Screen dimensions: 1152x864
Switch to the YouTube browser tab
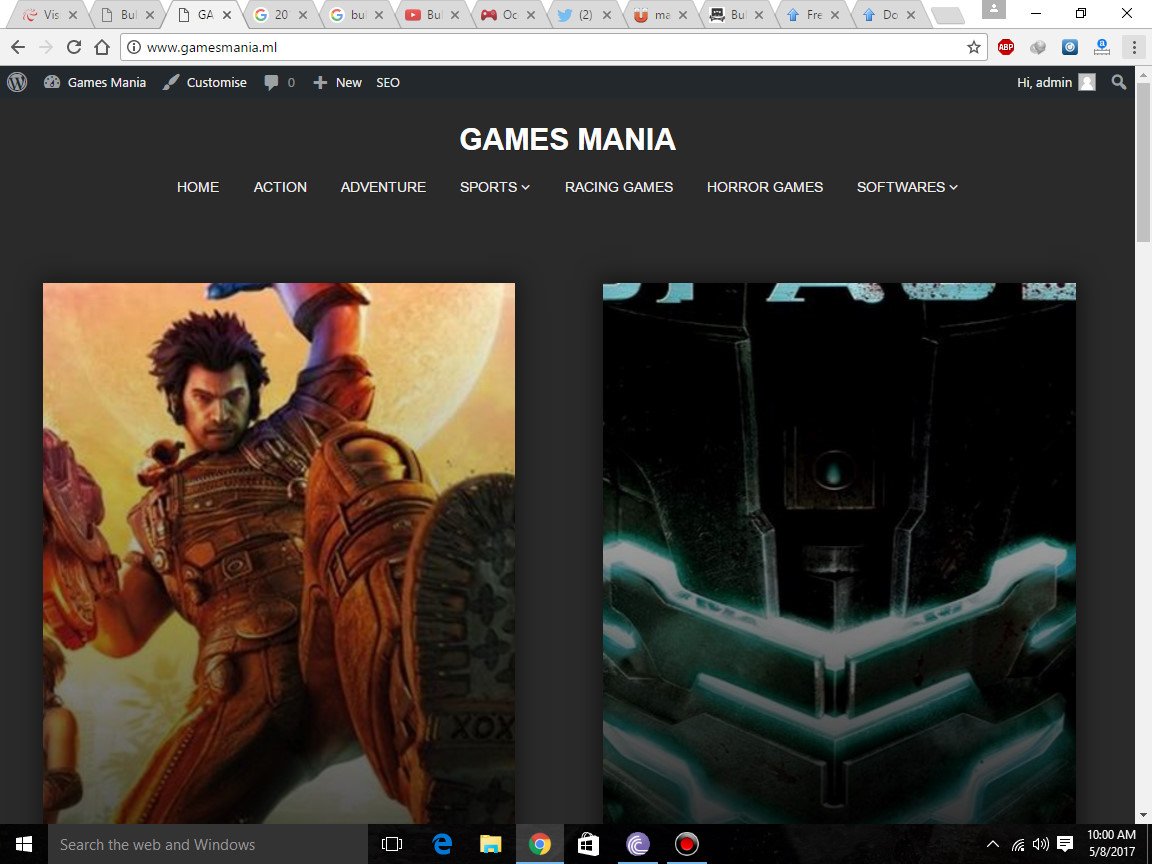pyautogui.click(x=434, y=15)
